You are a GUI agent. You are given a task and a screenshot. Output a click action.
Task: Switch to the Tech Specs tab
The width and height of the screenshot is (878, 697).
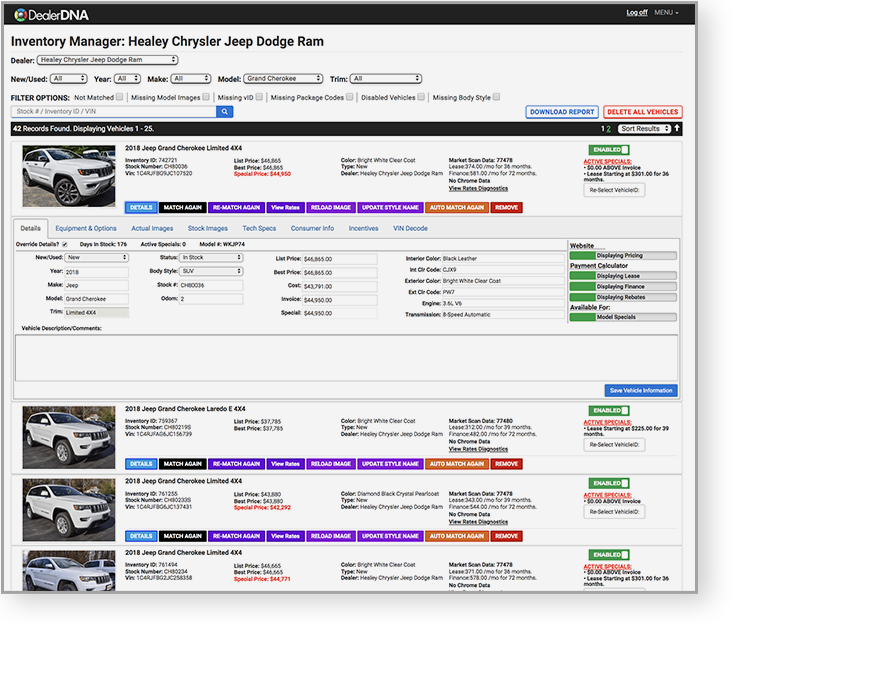pyautogui.click(x=259, y=228)
